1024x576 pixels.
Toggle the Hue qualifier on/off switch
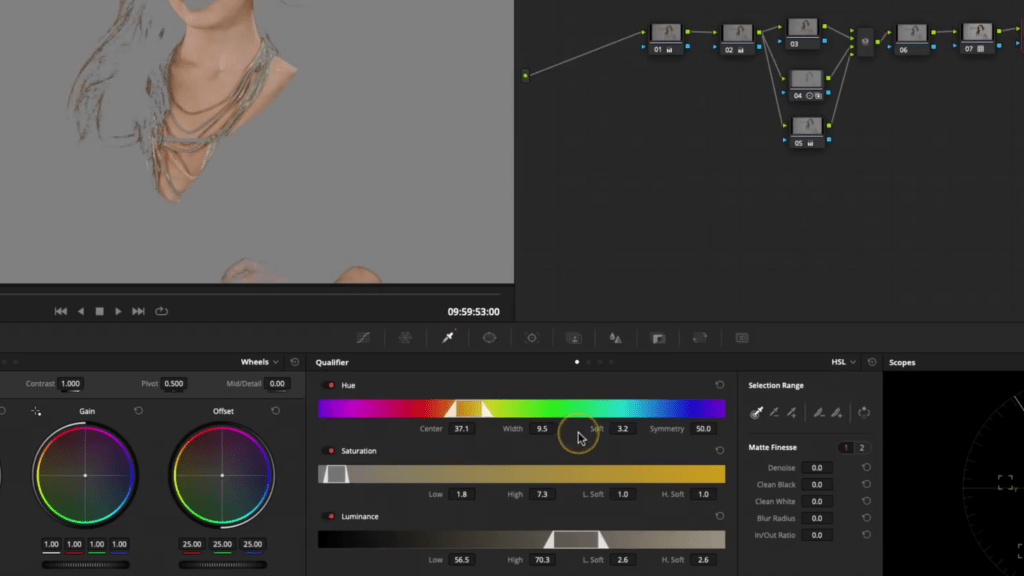[330, 385]
